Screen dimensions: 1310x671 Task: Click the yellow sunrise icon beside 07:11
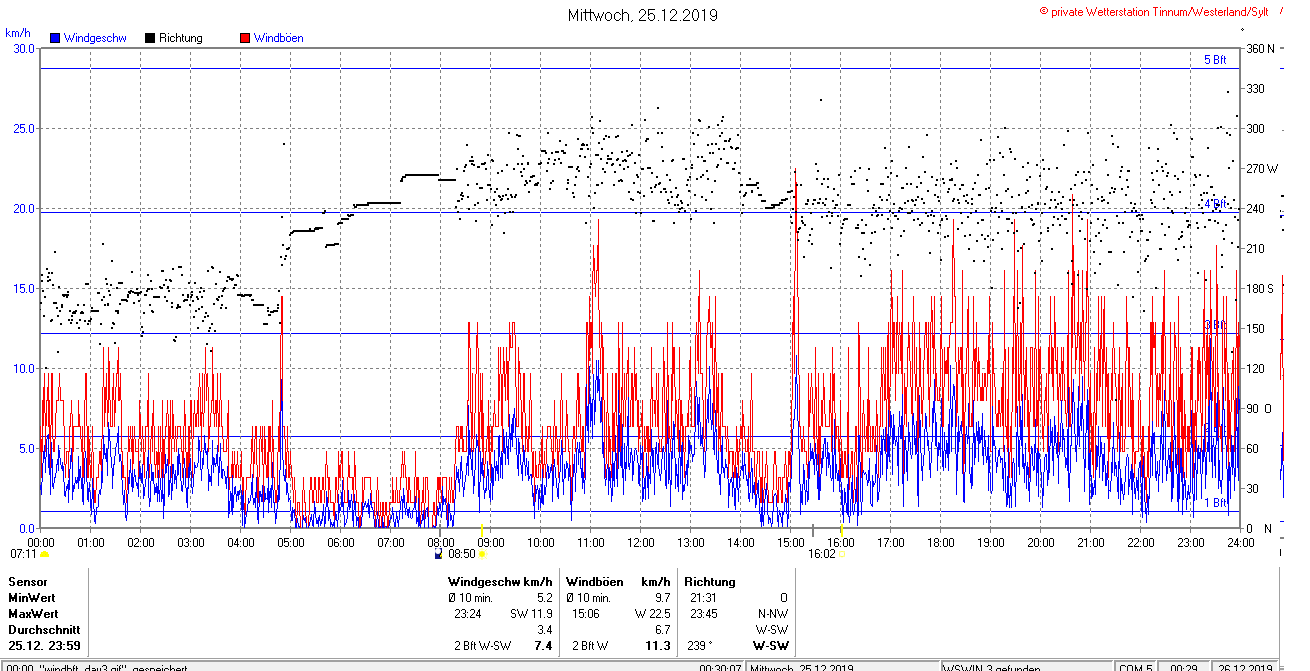[x=44, y=553]
